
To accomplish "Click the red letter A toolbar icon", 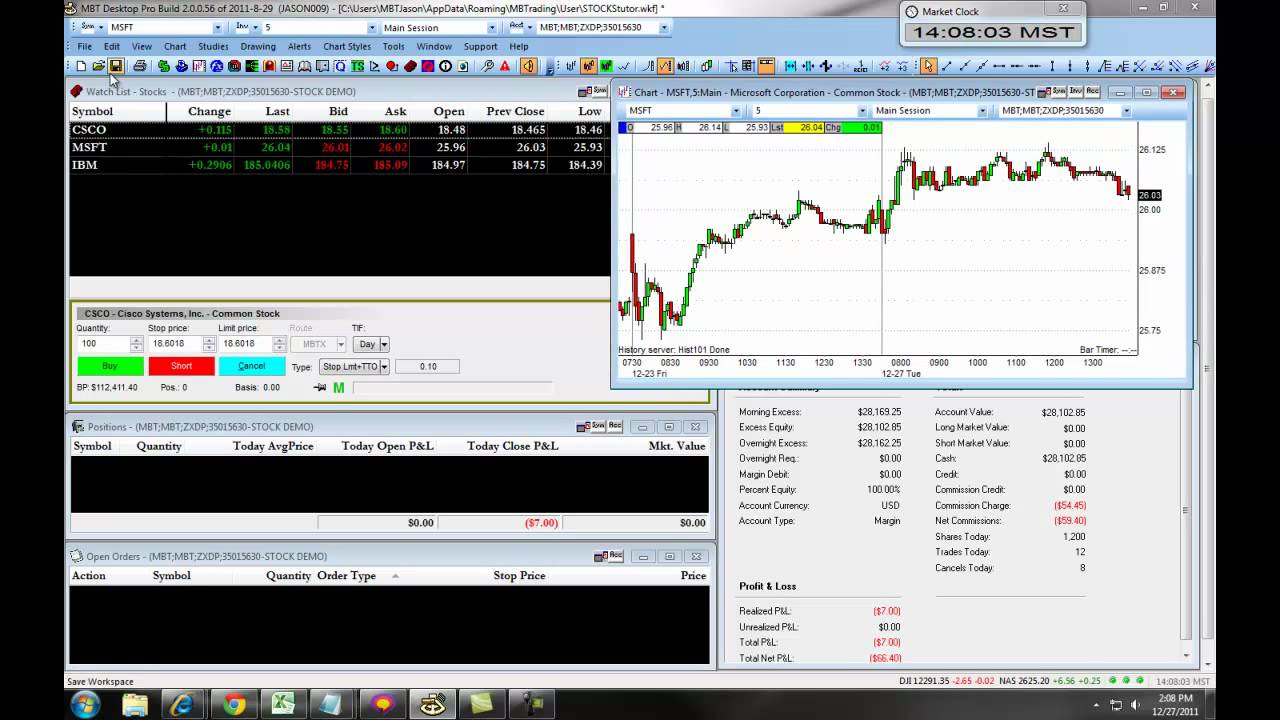I will tap(505, 66).
